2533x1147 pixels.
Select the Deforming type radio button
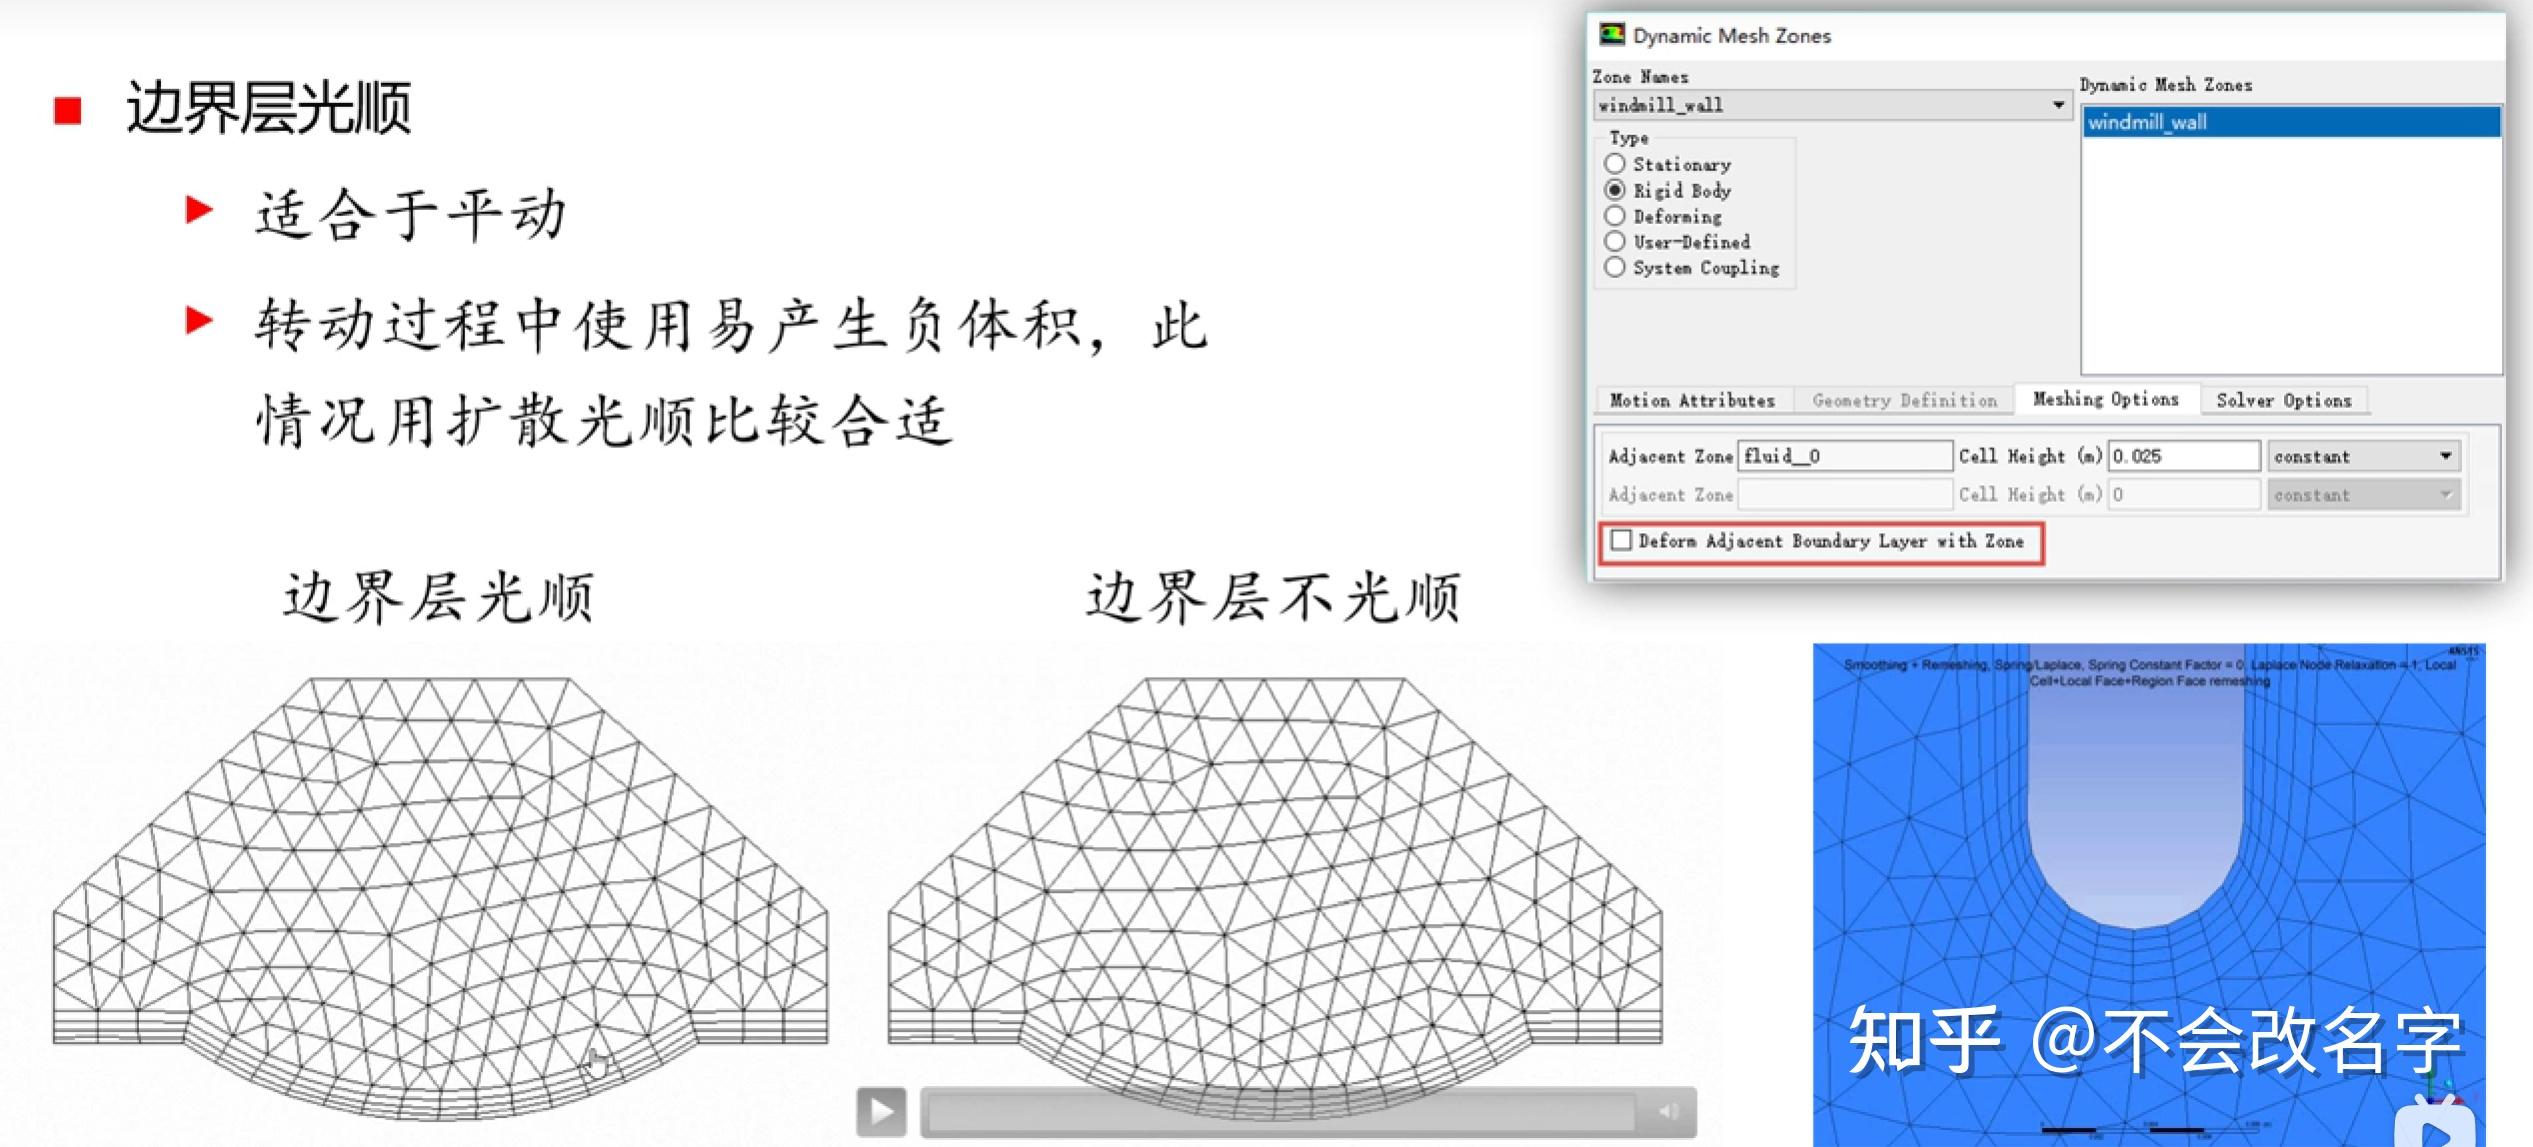point(1615,216)
